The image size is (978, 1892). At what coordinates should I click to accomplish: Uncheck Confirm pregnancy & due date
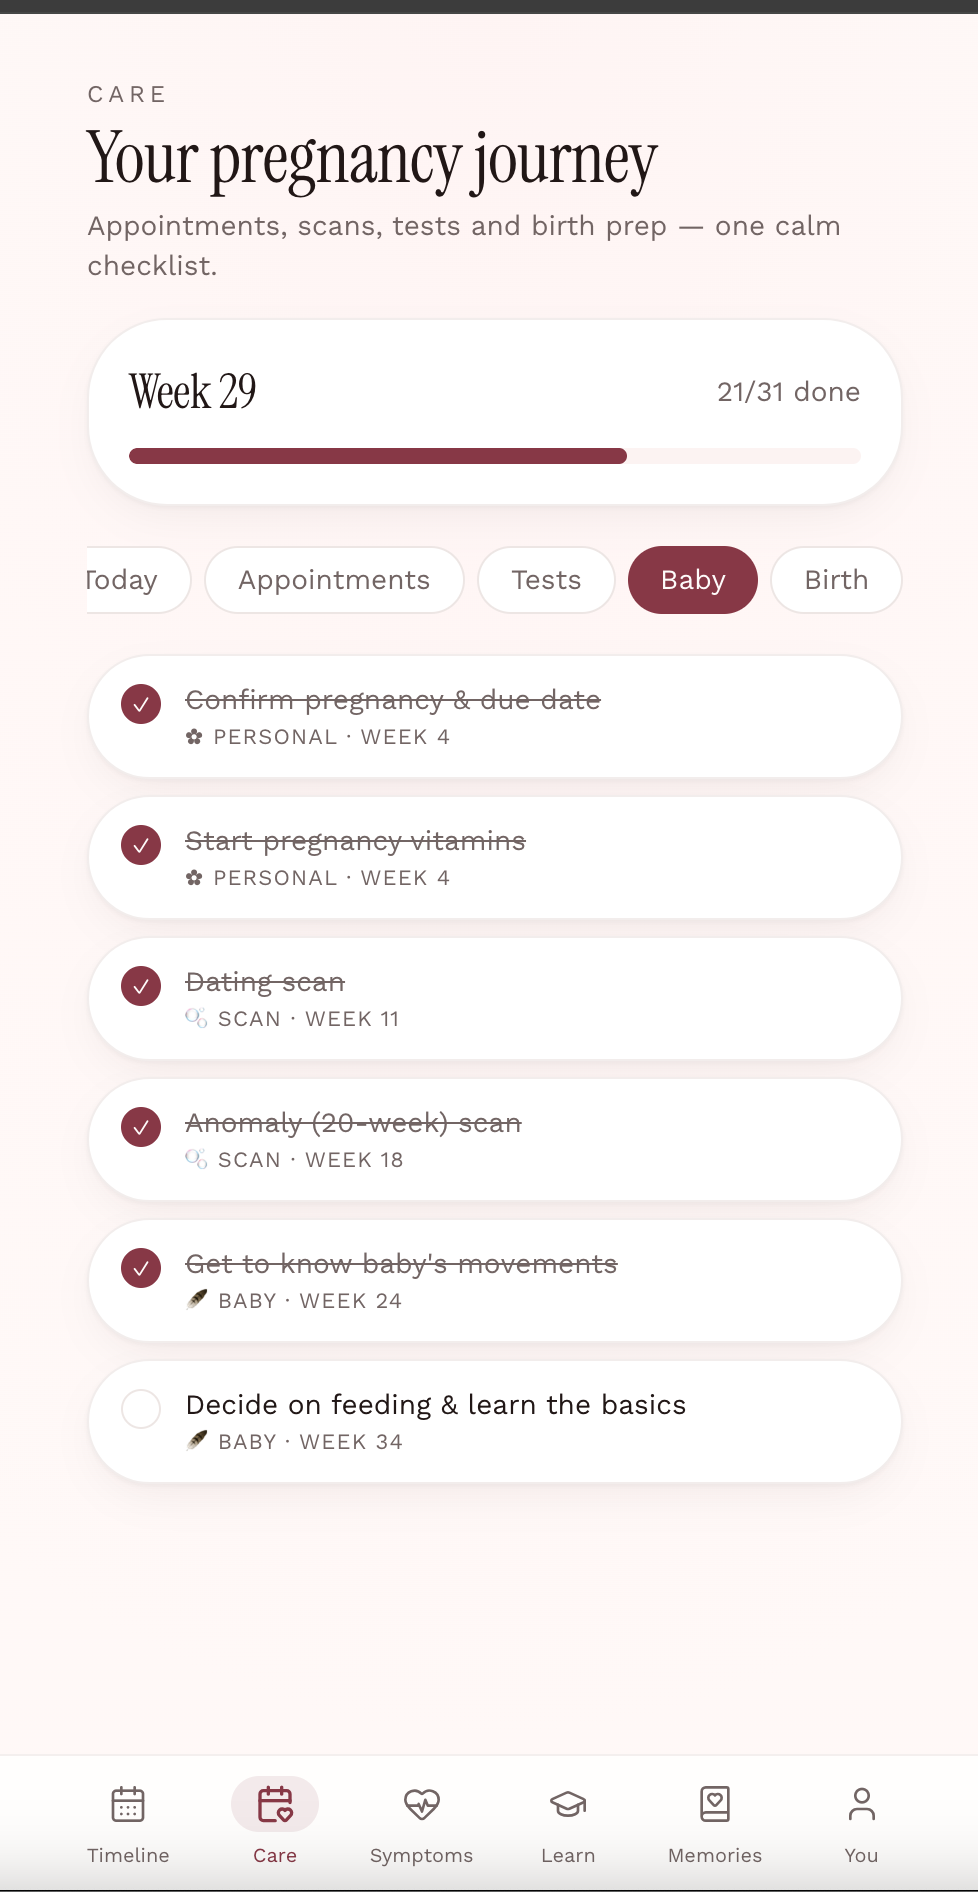[141, 704]
